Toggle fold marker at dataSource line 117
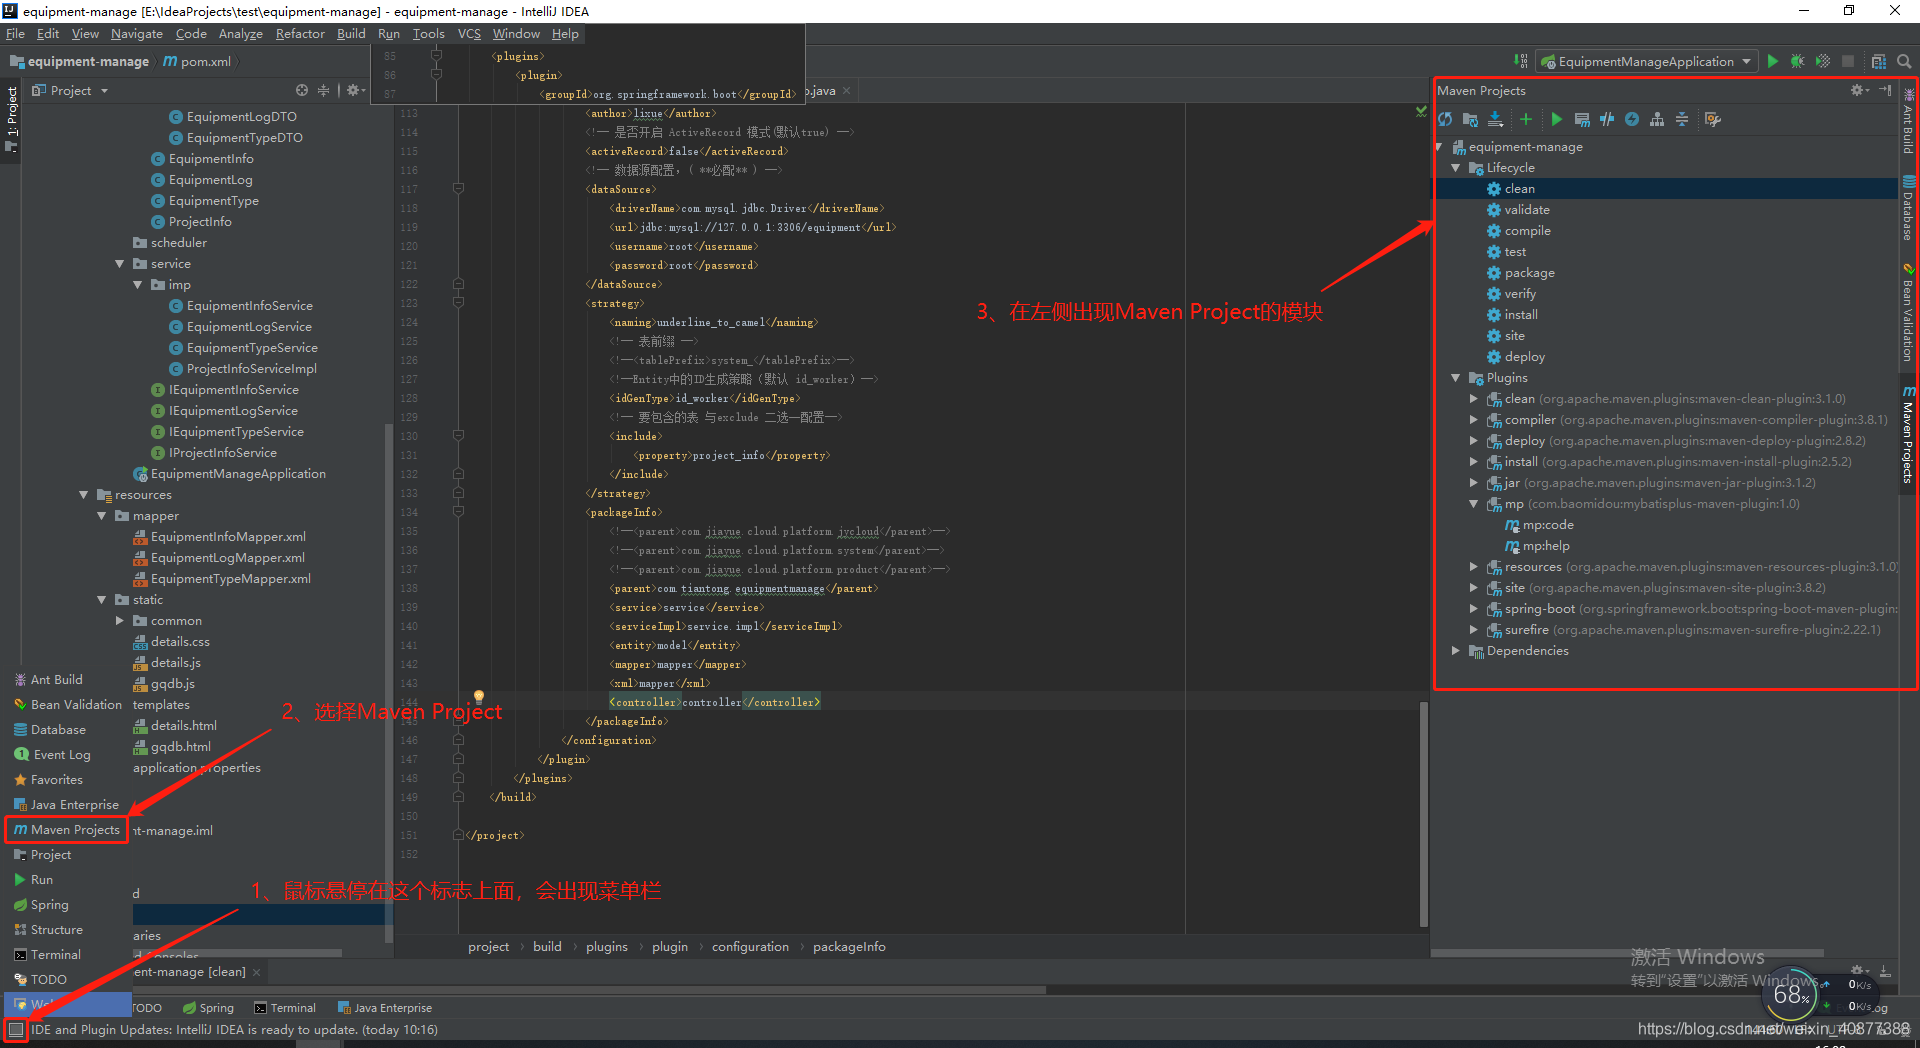Screen dimensions: 1920x1048 point(458,189)
